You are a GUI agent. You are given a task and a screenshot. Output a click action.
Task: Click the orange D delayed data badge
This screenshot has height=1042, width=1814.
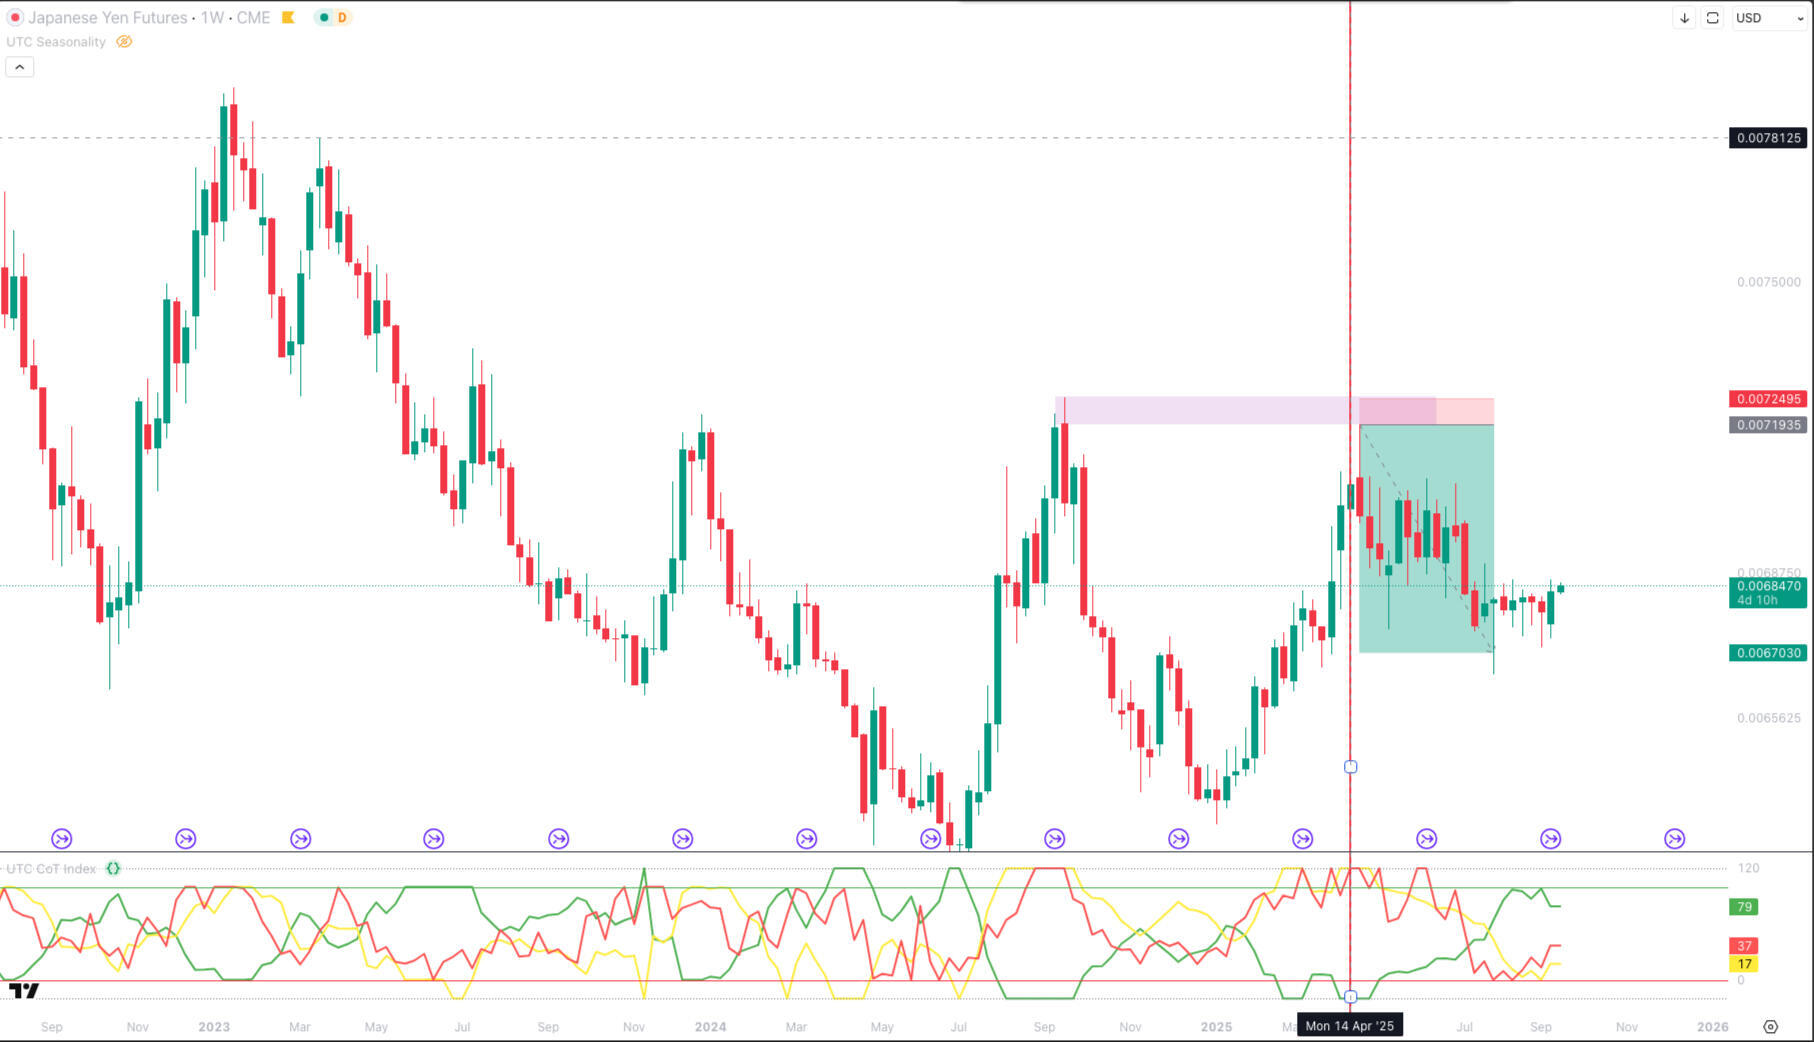pyautogui.click(x=342, y=18)
